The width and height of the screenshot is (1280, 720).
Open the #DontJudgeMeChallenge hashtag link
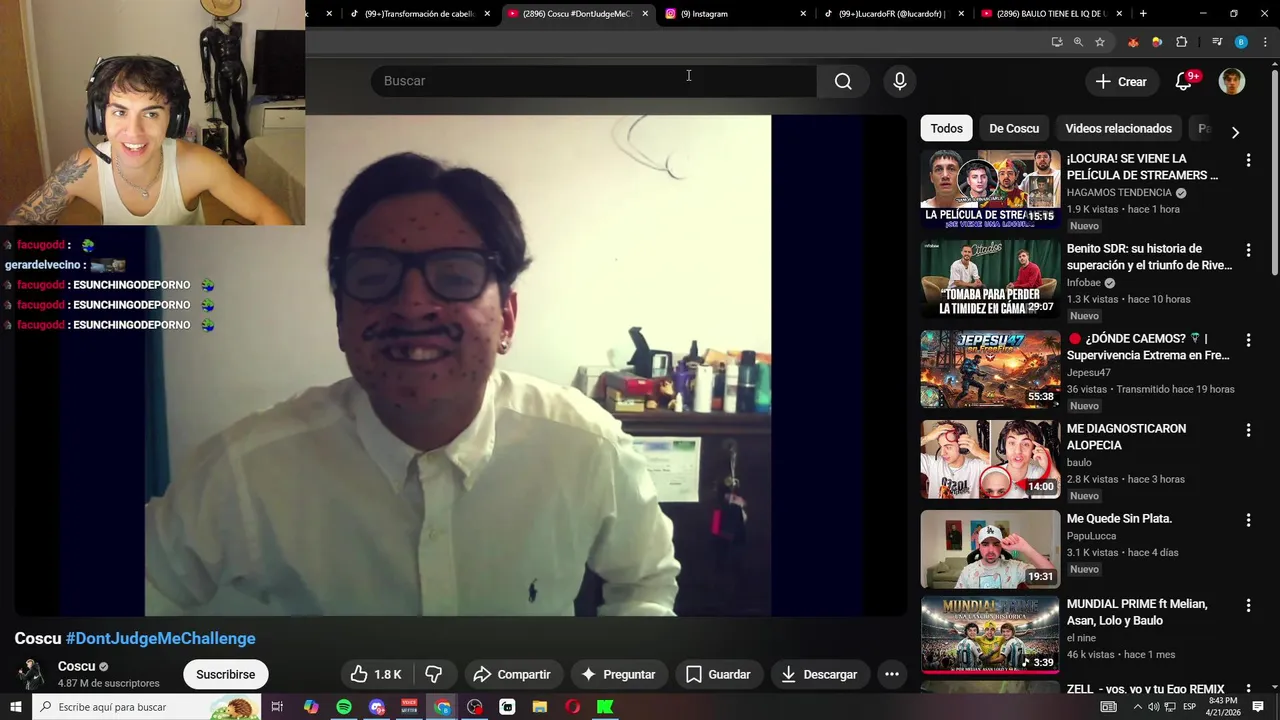tap(160, 638)
